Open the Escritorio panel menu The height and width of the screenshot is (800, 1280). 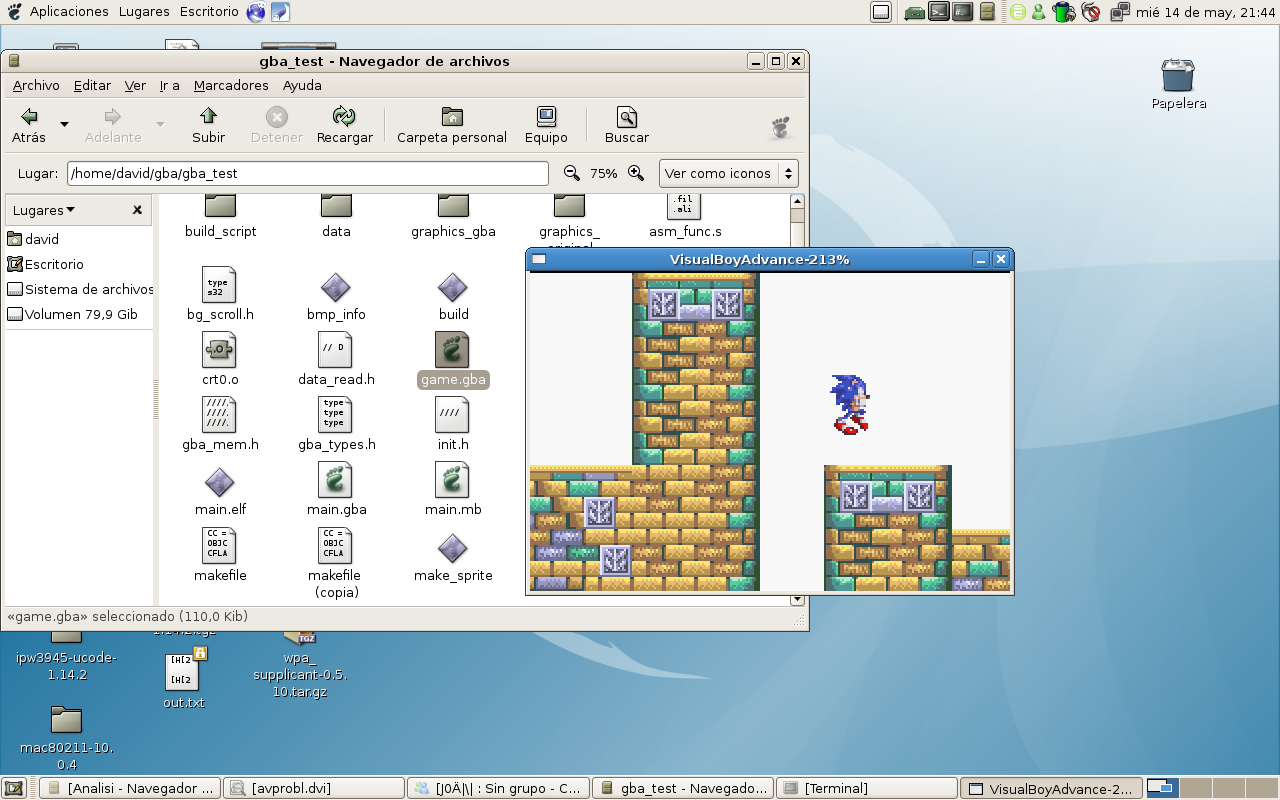(x=209, y=12)
